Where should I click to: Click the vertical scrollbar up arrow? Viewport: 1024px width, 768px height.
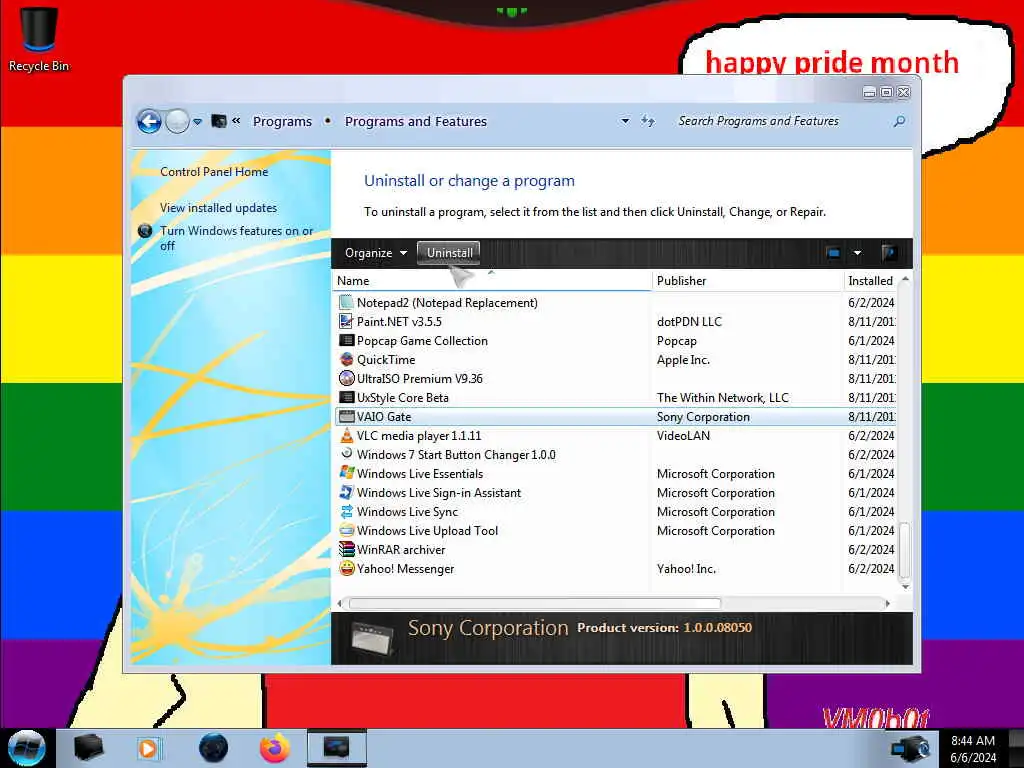(904, 280)
